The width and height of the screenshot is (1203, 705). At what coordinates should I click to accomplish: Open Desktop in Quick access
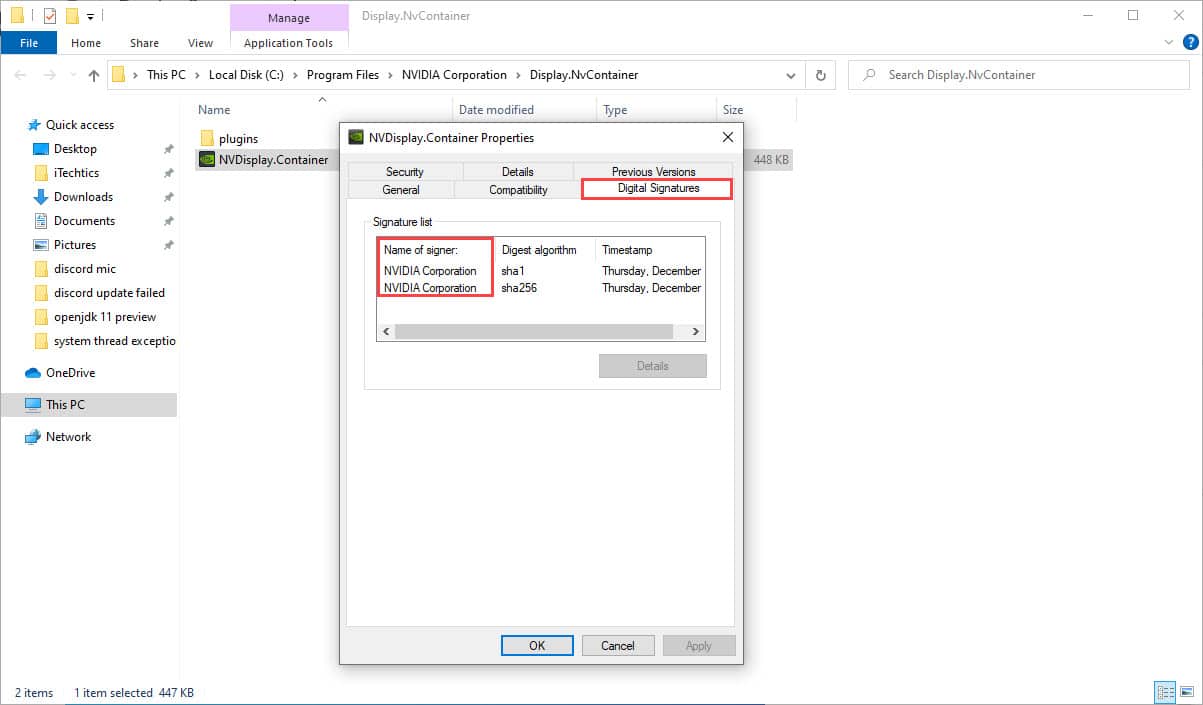(75, 149)
